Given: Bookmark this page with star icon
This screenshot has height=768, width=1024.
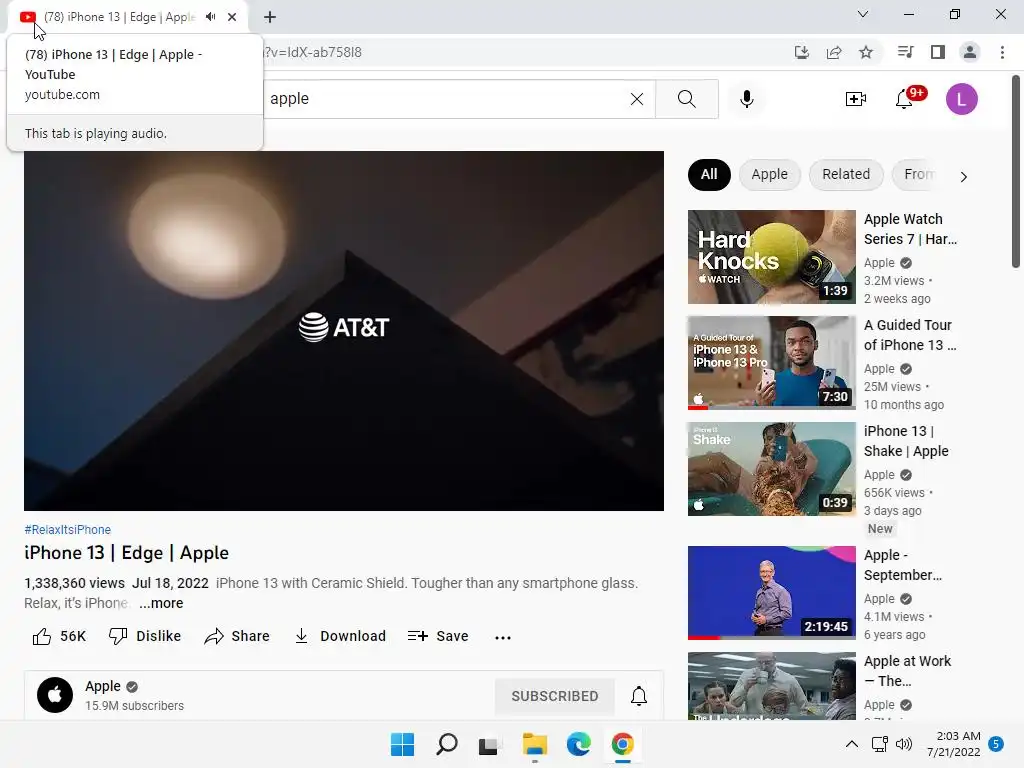Looking at the screenshot, I should coord(866,52).
